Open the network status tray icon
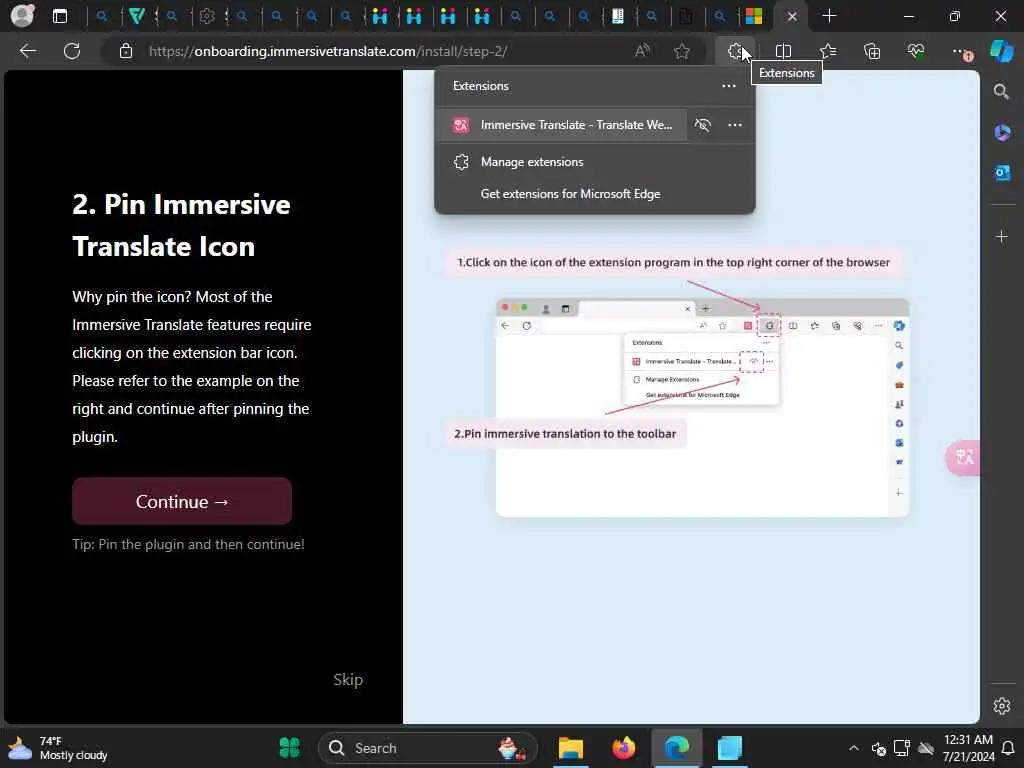The height and width of the screenshot is (768, 1024). coord(902,748)
